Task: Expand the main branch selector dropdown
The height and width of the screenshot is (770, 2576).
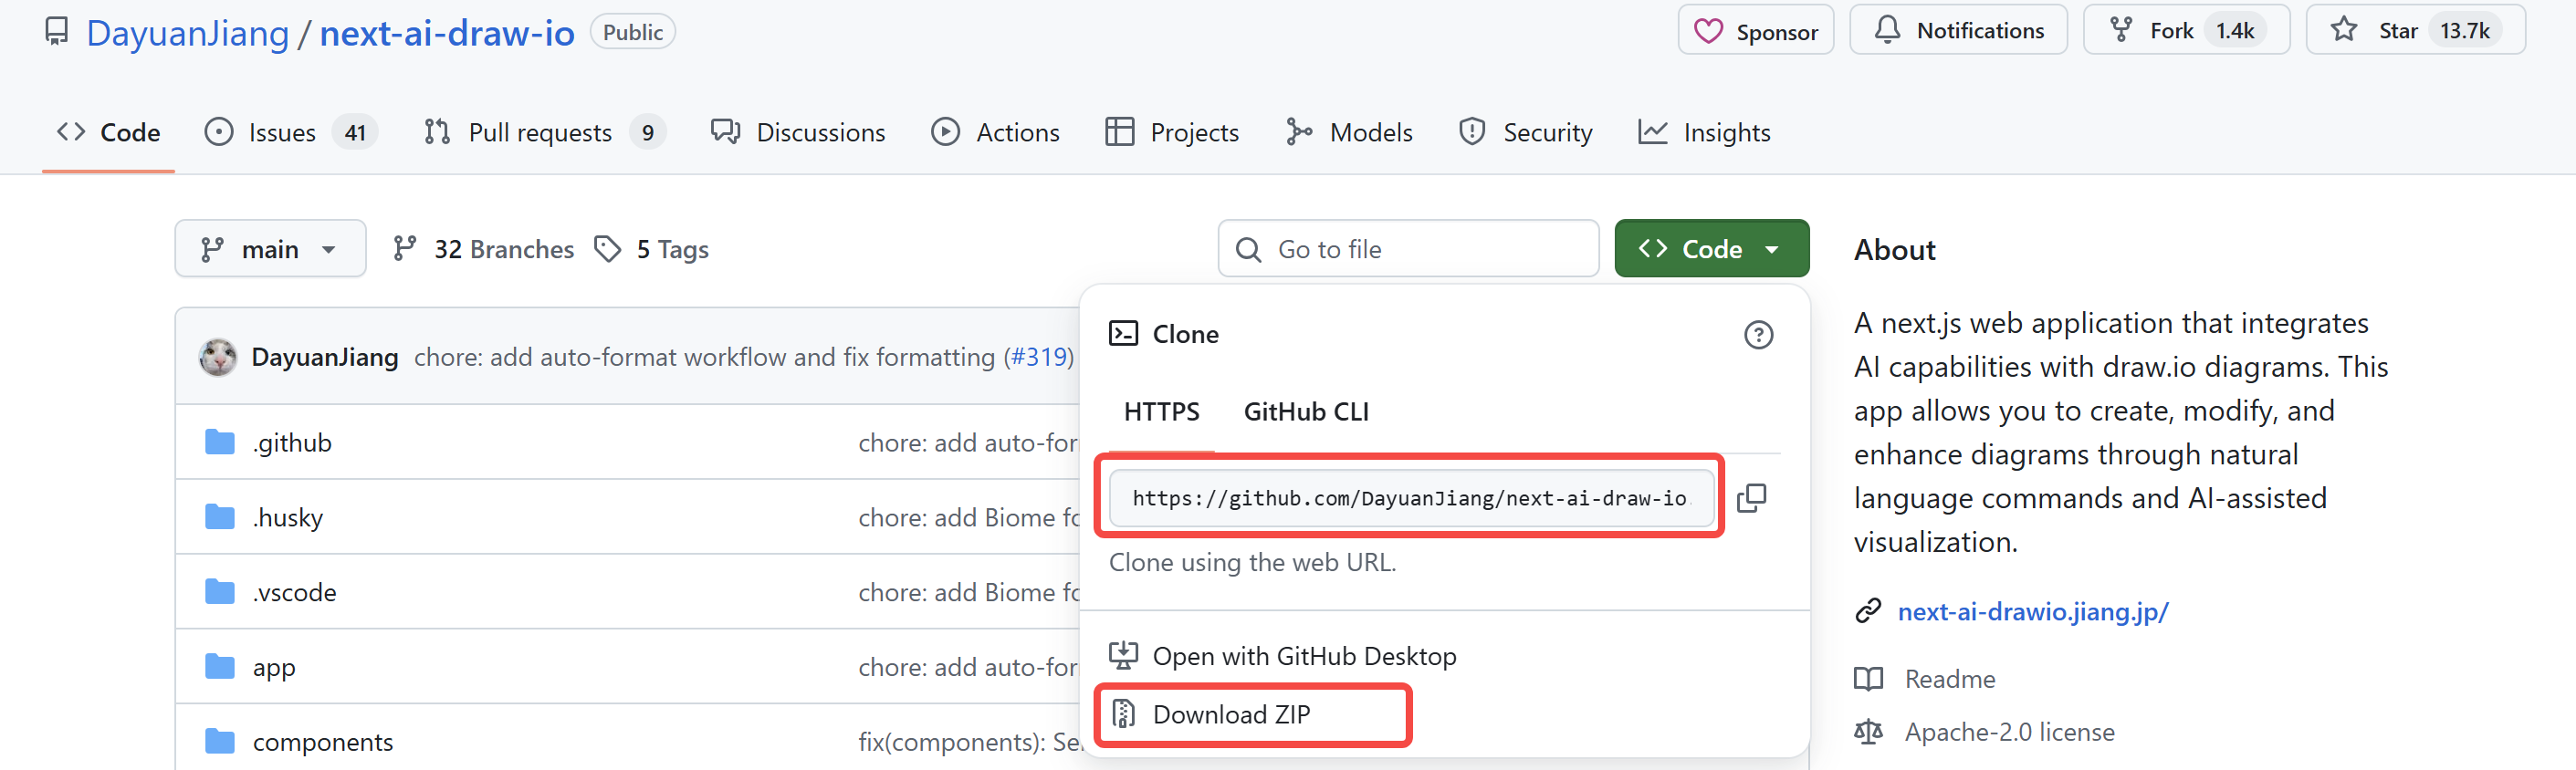Action: (270, 248)
